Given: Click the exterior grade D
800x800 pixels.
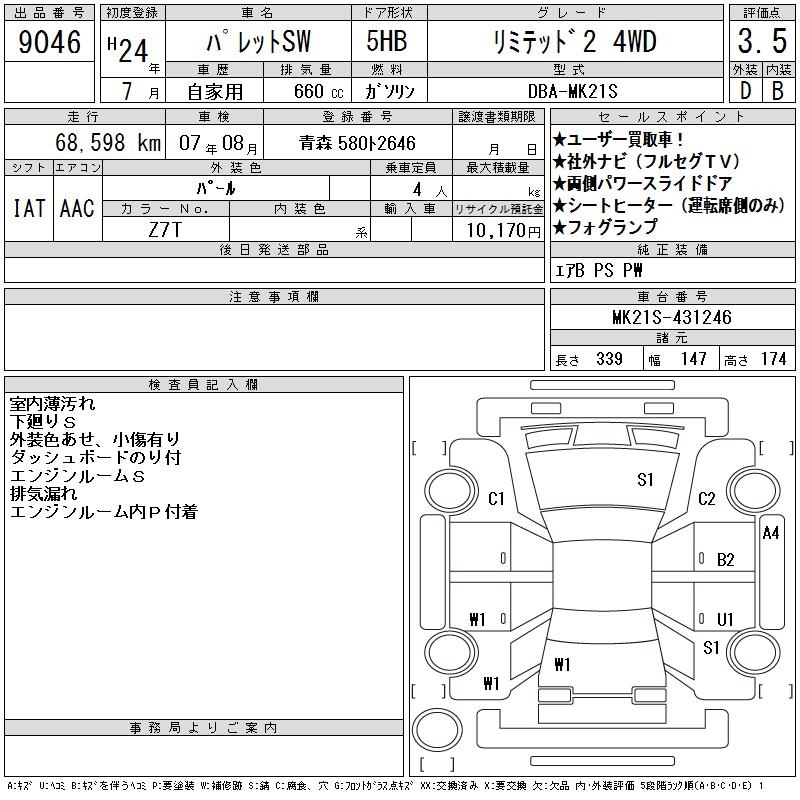Looking at the screenshot, I should click(745, 91).
